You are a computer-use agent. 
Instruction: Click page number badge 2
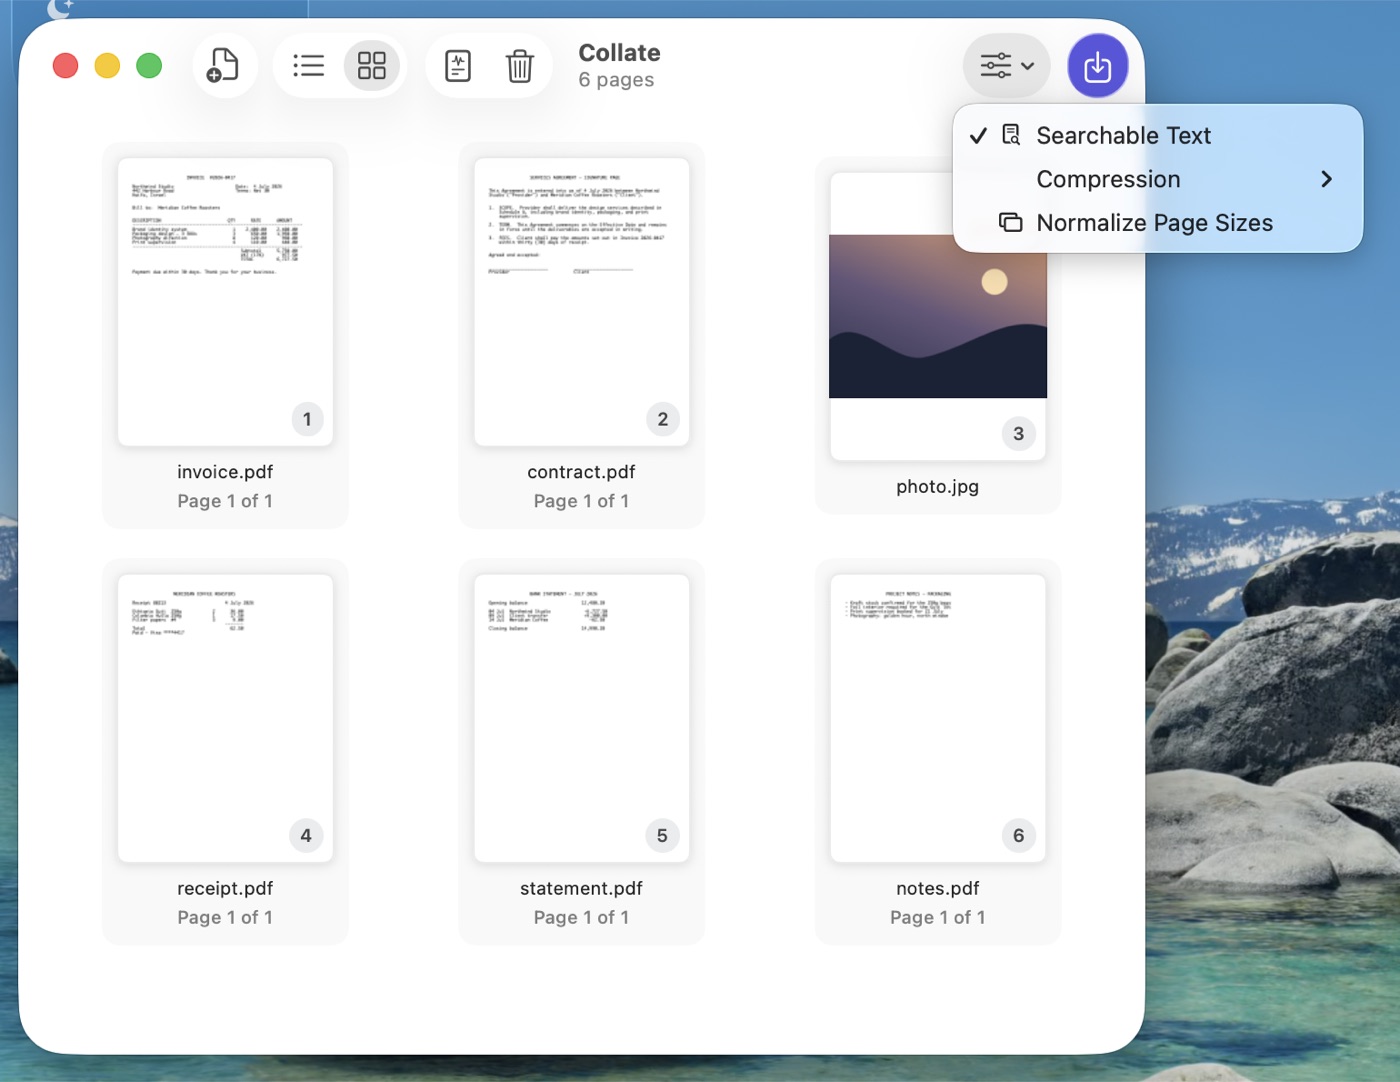(x=663, y=419)
